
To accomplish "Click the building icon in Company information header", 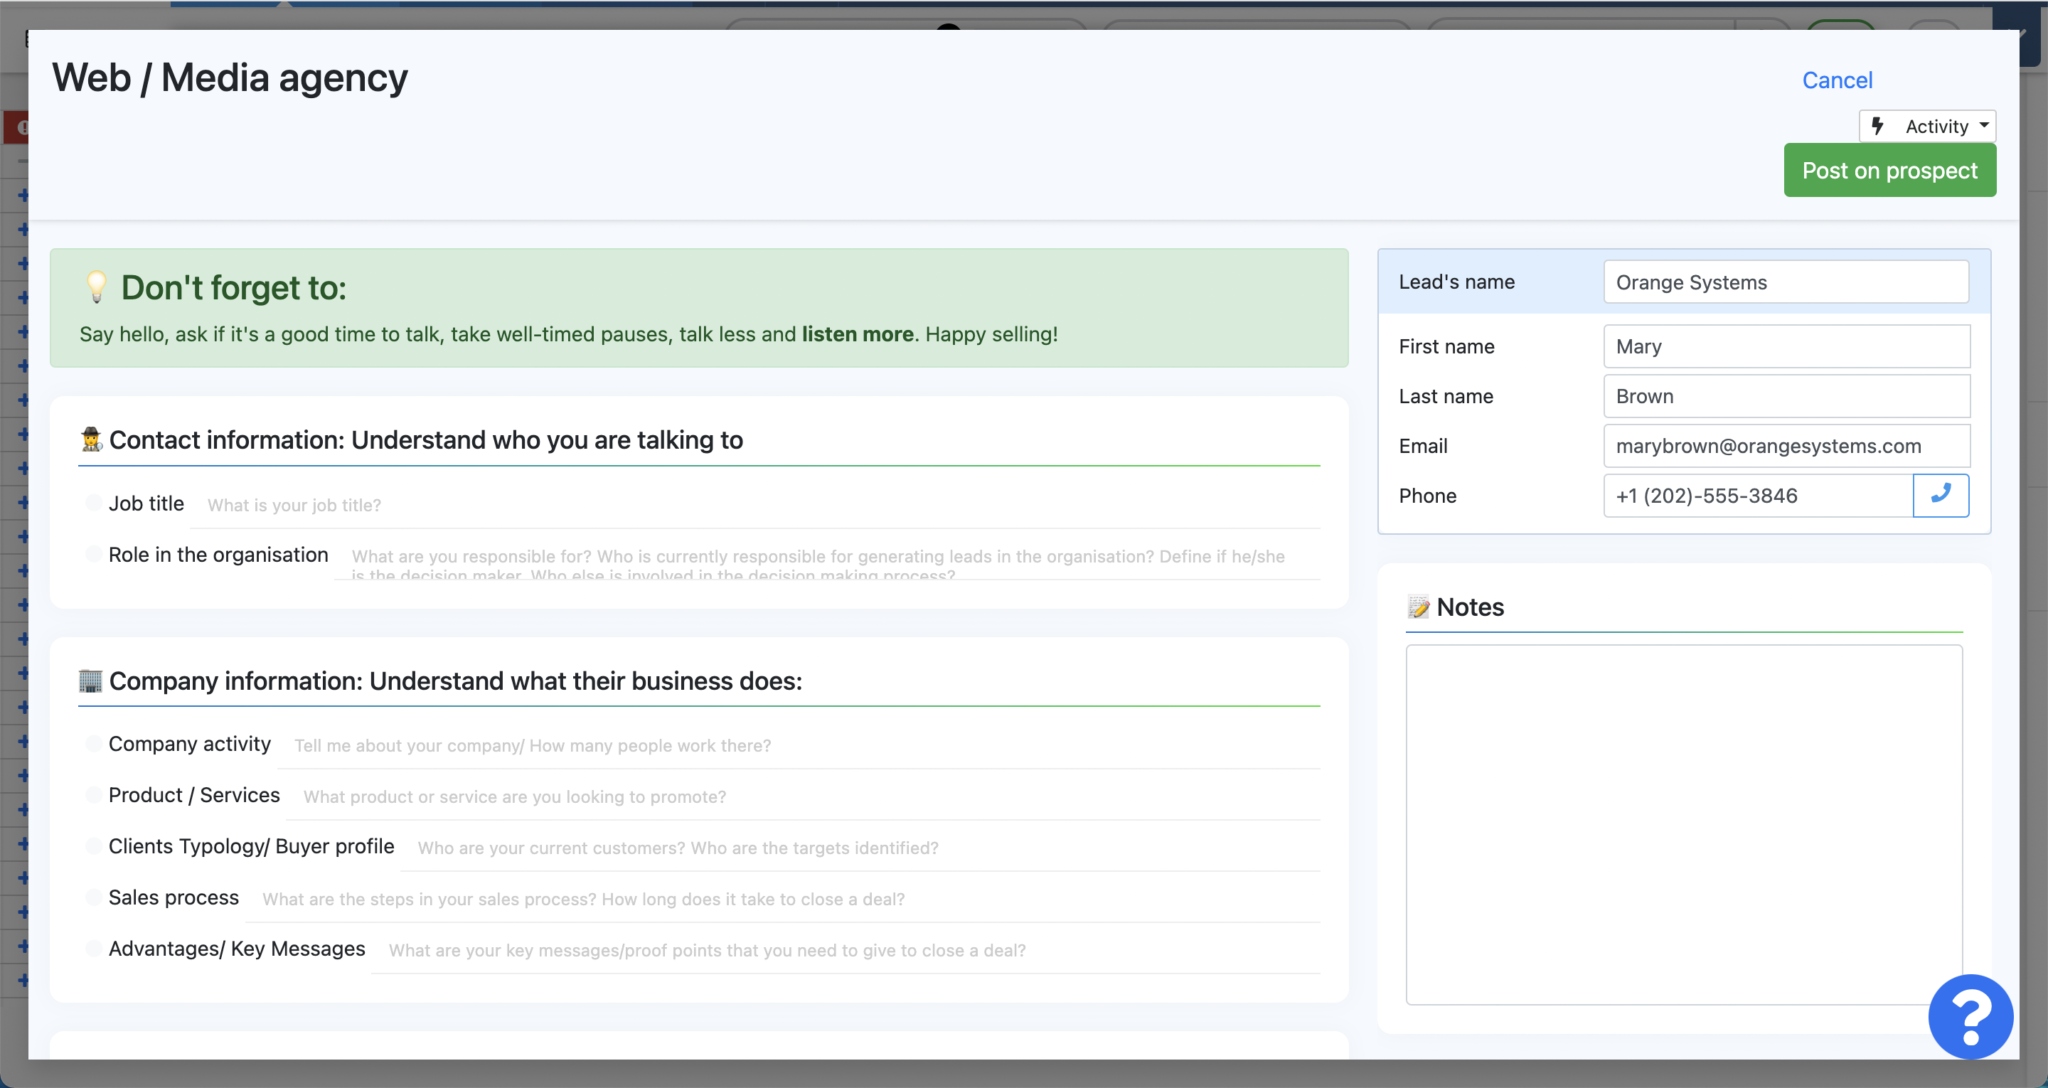I will point(90,681).
